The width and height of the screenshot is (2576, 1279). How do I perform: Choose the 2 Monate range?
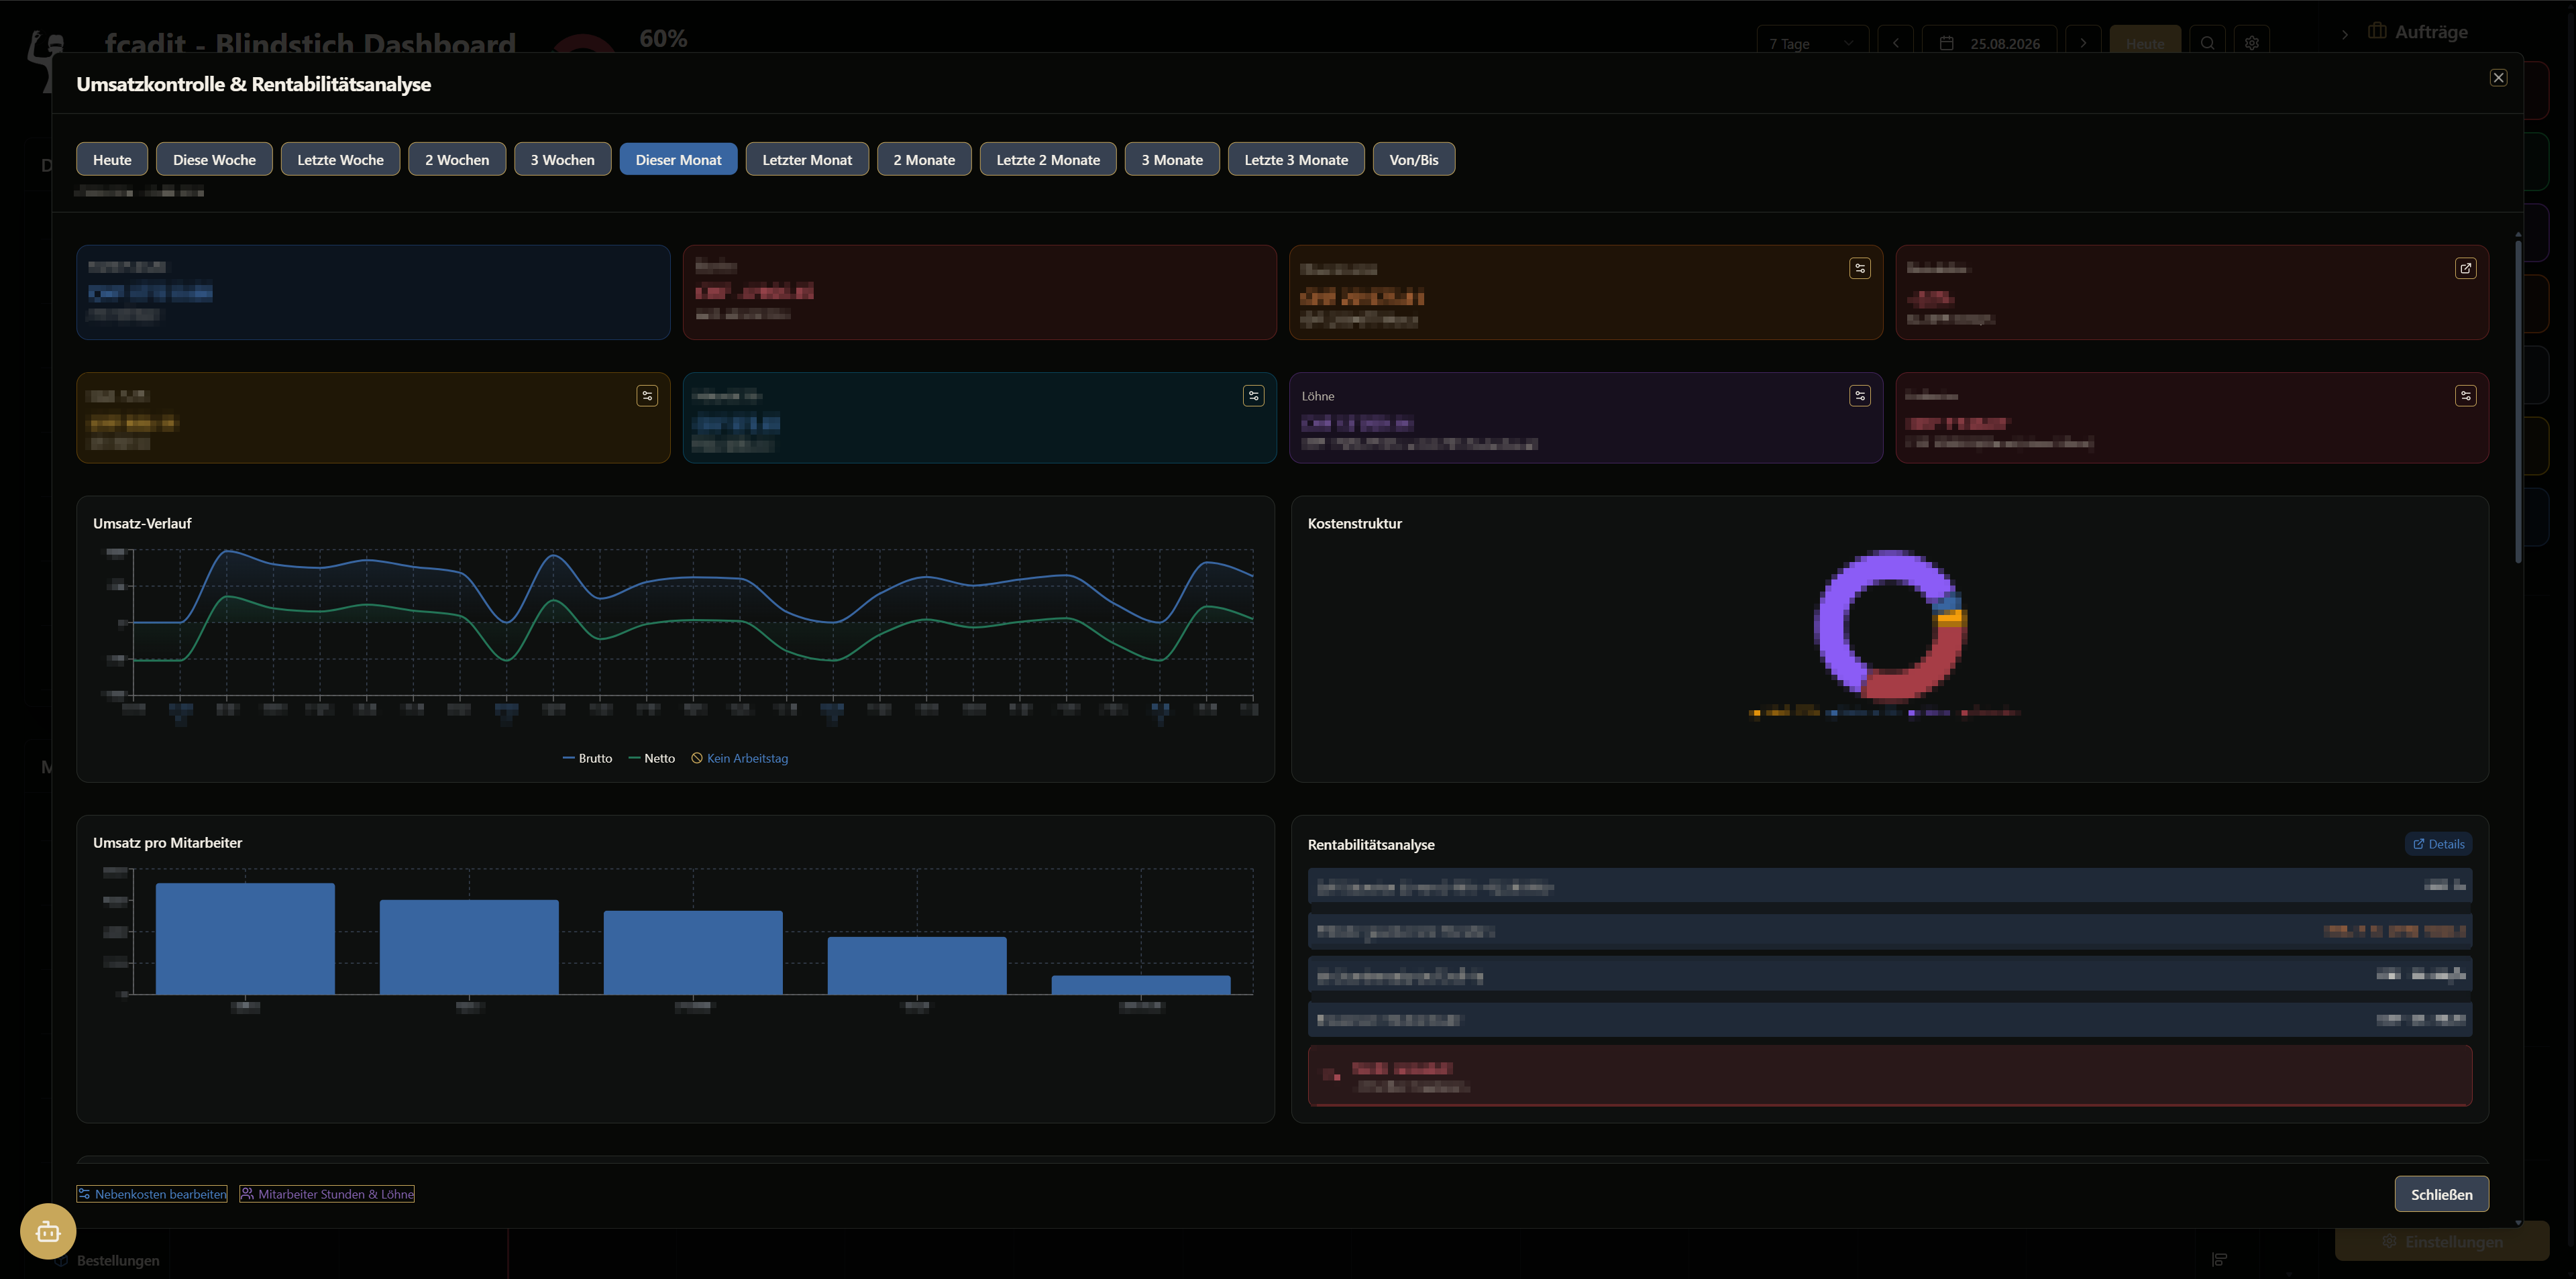924,159
